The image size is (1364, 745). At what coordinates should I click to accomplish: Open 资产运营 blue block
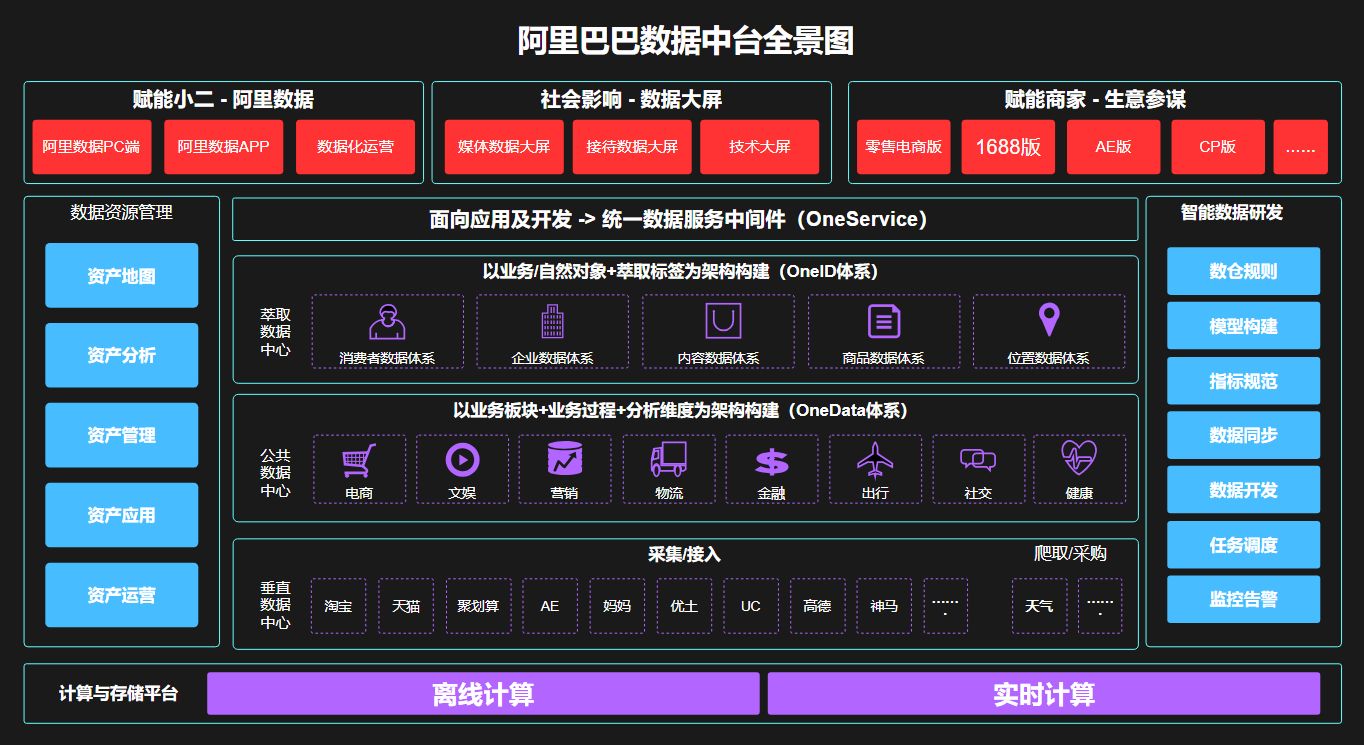(122, 595)
